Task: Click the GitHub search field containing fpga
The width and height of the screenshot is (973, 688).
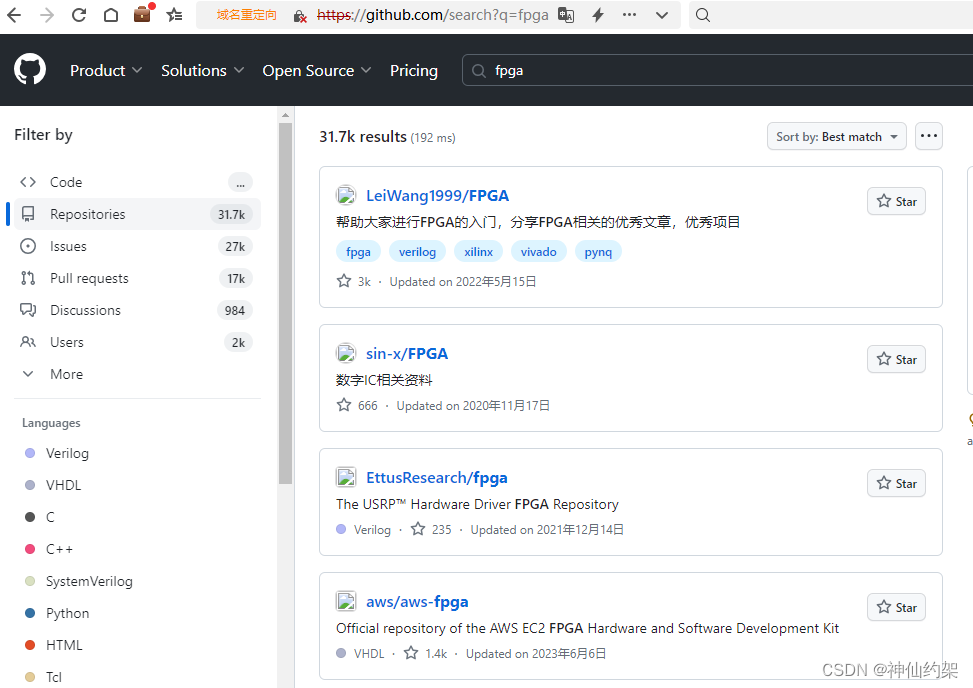Action: coord(717,71)
